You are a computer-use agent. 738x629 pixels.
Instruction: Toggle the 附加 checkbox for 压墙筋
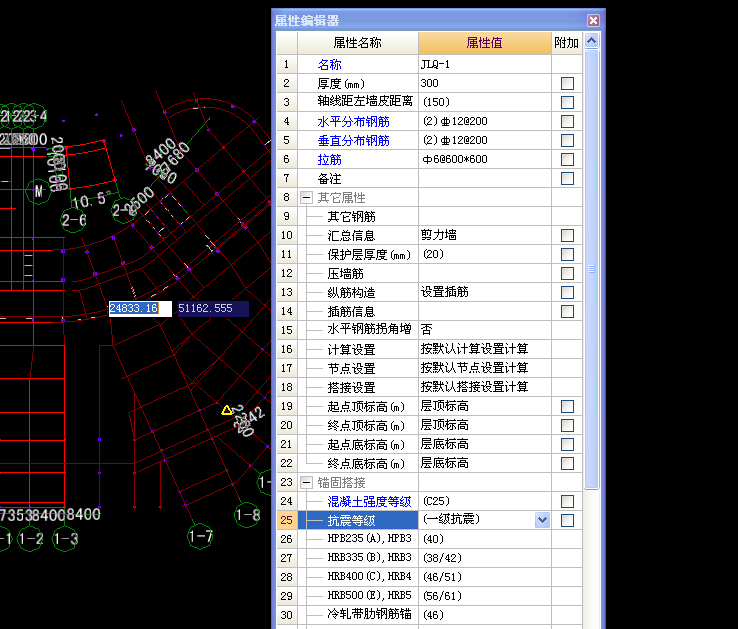click(567, 274)
